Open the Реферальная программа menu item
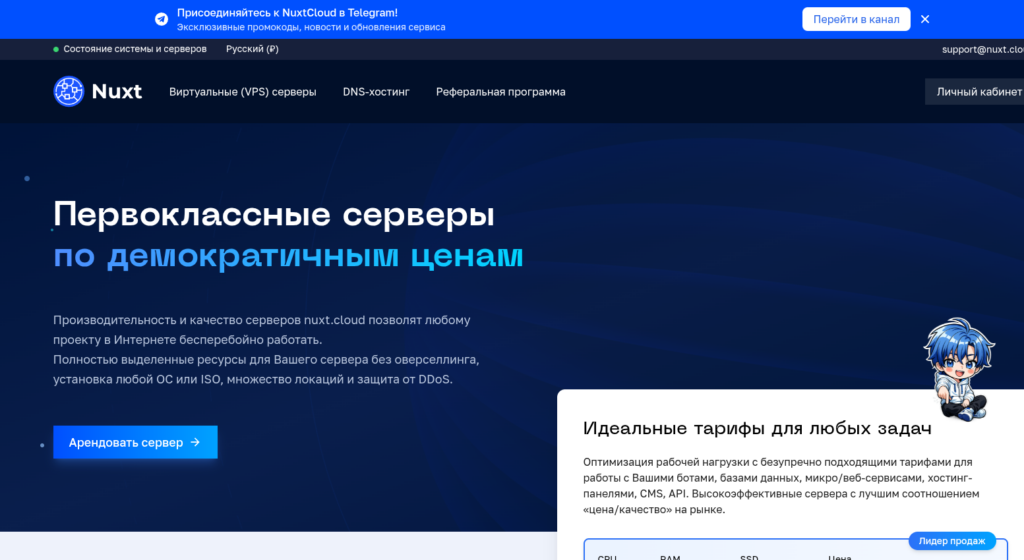Image resolution: width=1024 pixels, height=560 pixels. pos(501,92)
